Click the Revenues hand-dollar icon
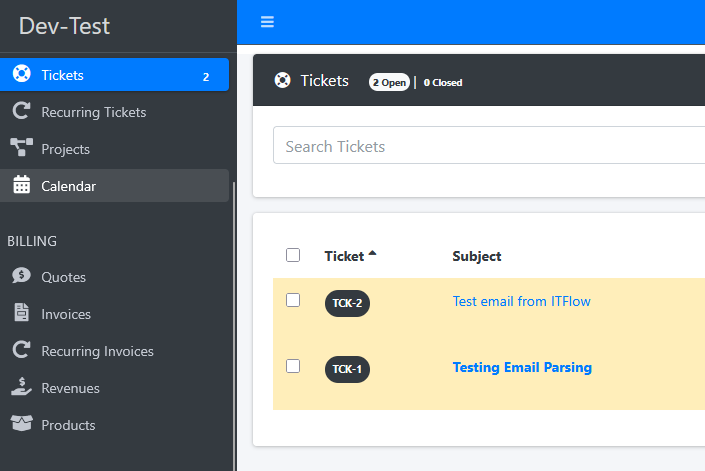This screenshot has width=705, height=471. tap(22, 386)
